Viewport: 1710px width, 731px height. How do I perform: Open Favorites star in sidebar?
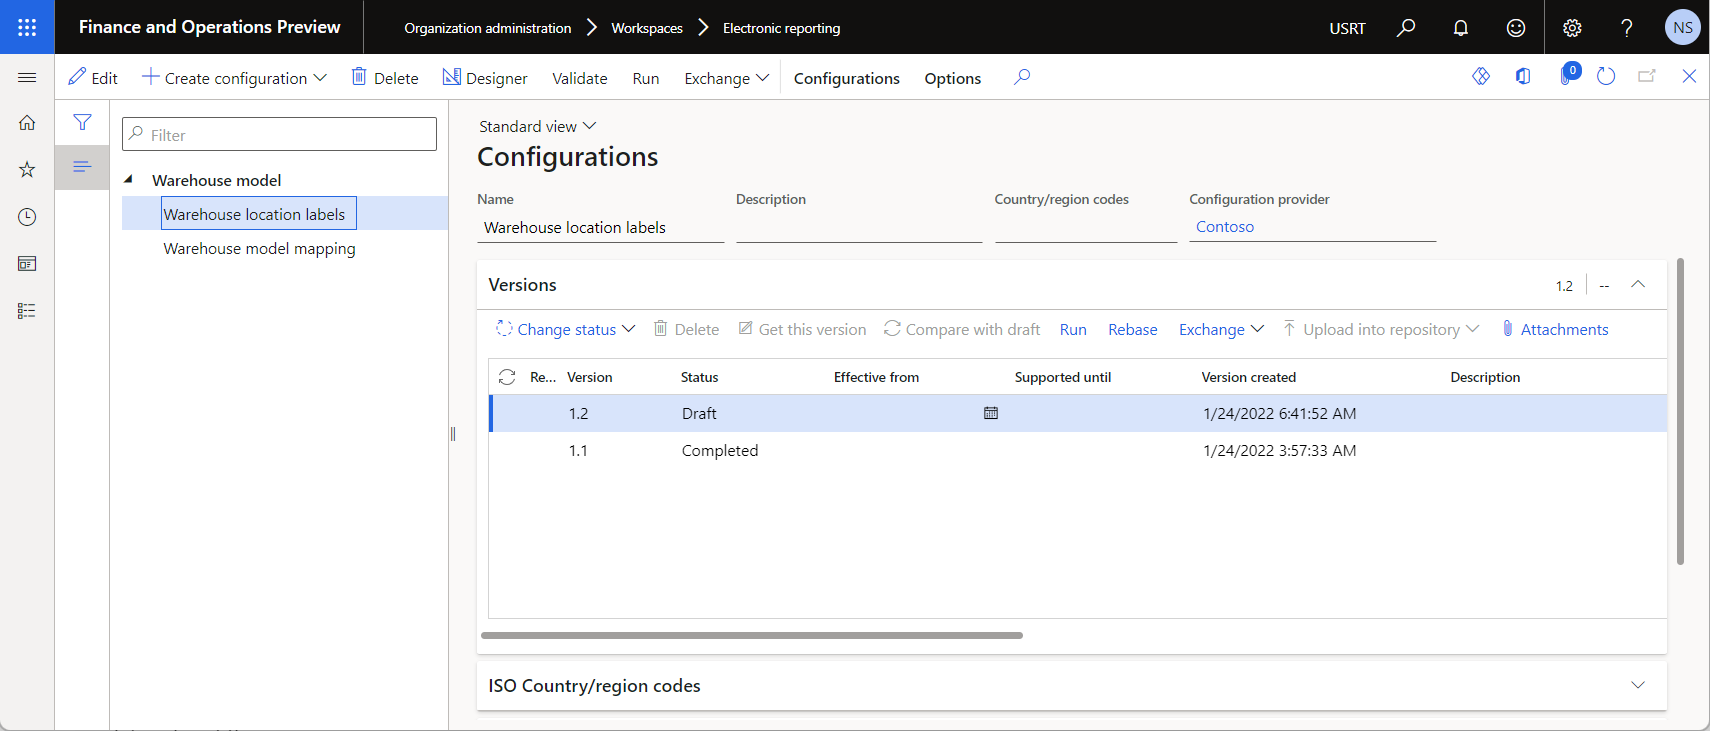click(27, 170)
